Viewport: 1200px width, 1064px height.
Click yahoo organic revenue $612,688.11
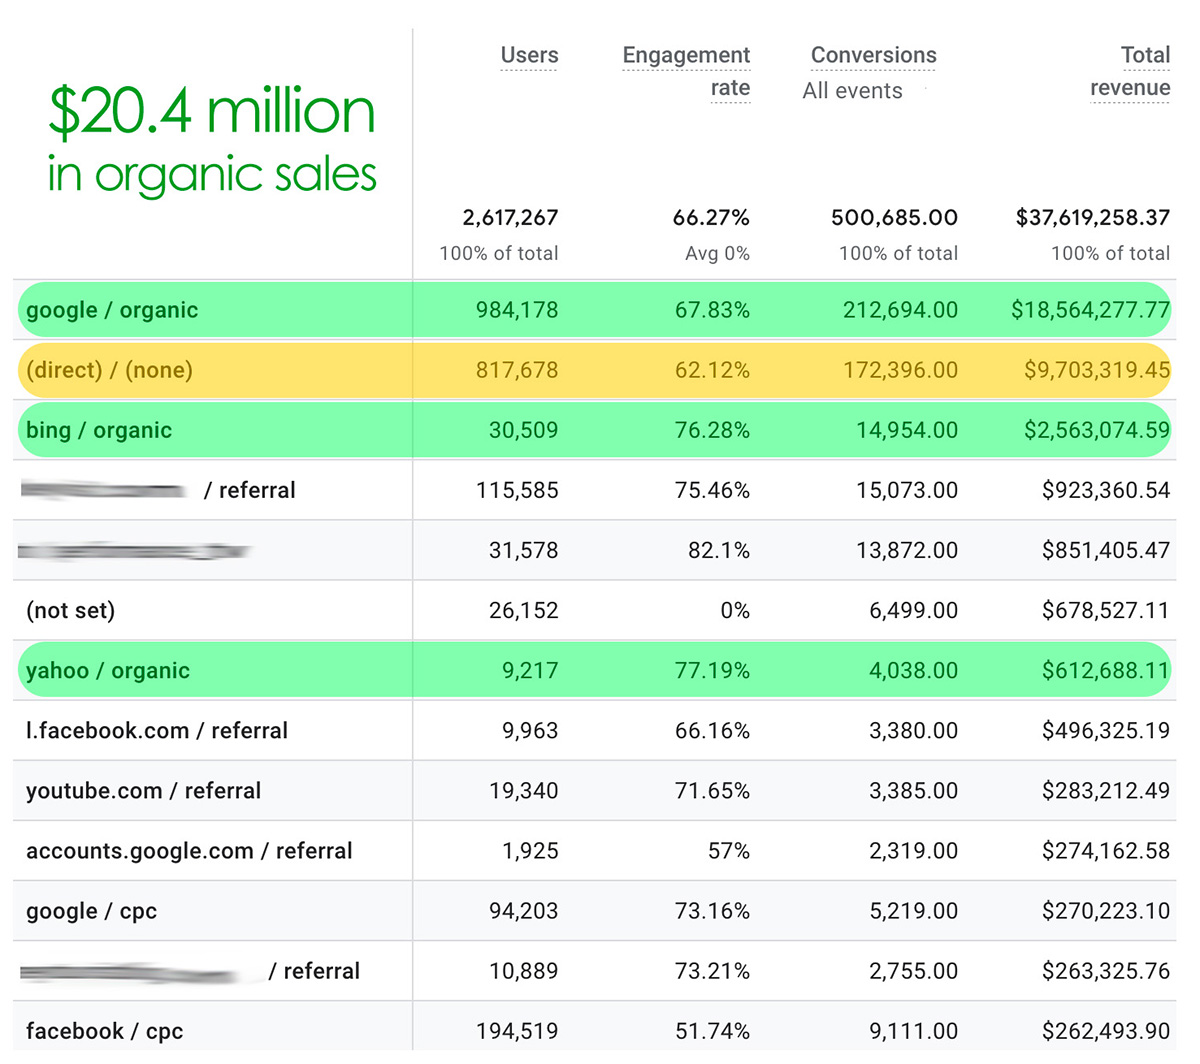[1106, 670]
